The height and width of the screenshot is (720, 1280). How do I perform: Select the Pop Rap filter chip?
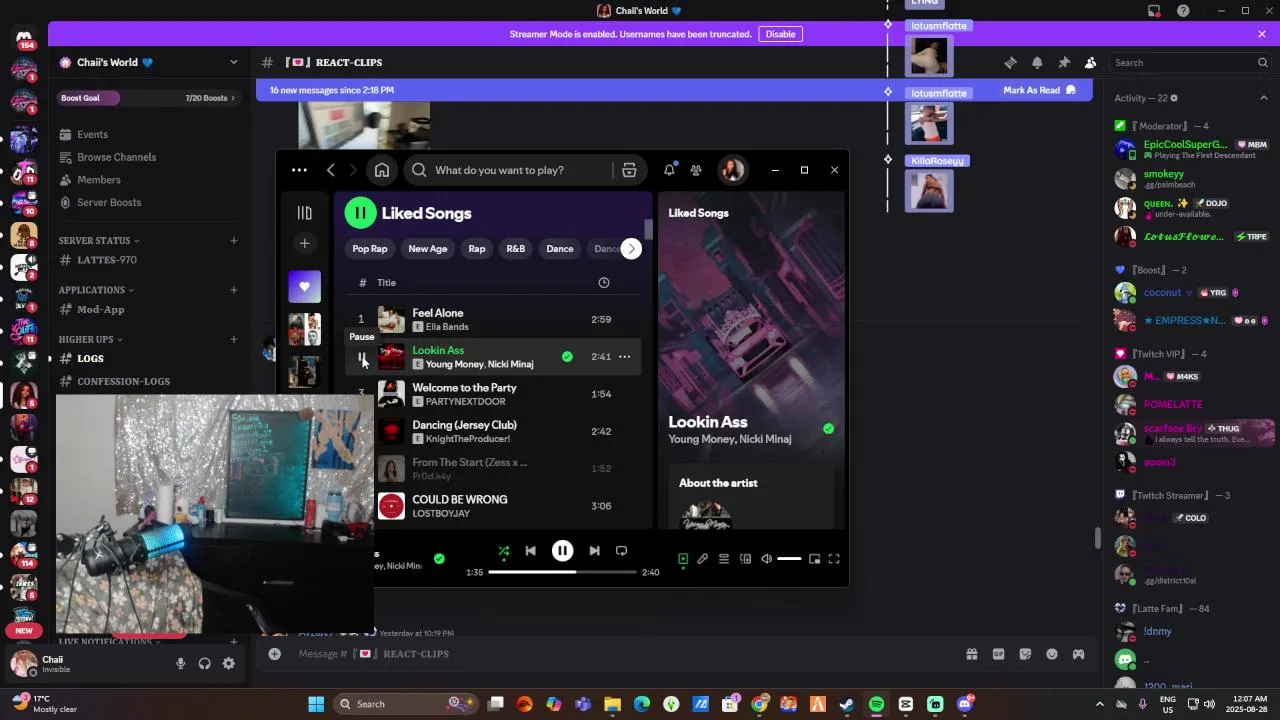click(x=370, y=249)
